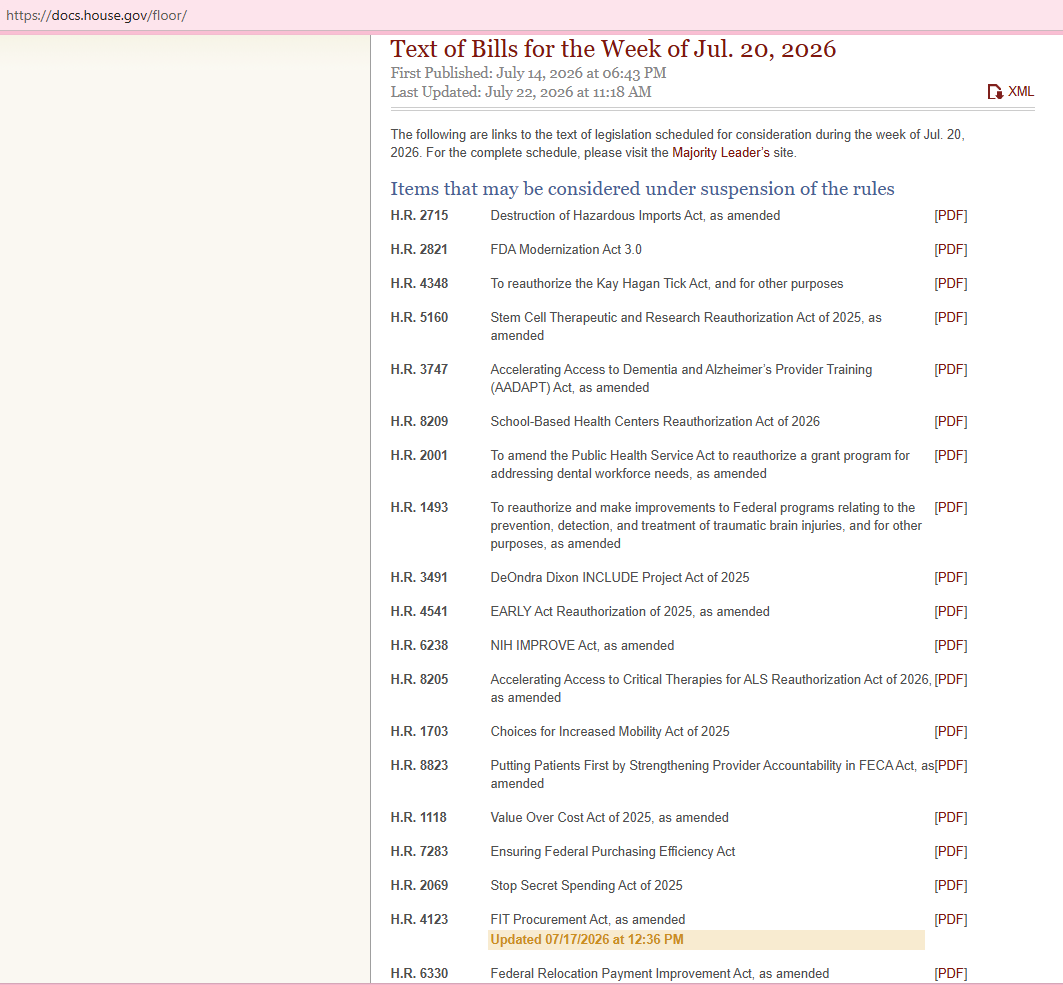Open PDF for H.R. 3491 DeOndra Dixon INCLUDE Project
This screenshot has height=985, width=1063.
950,578
